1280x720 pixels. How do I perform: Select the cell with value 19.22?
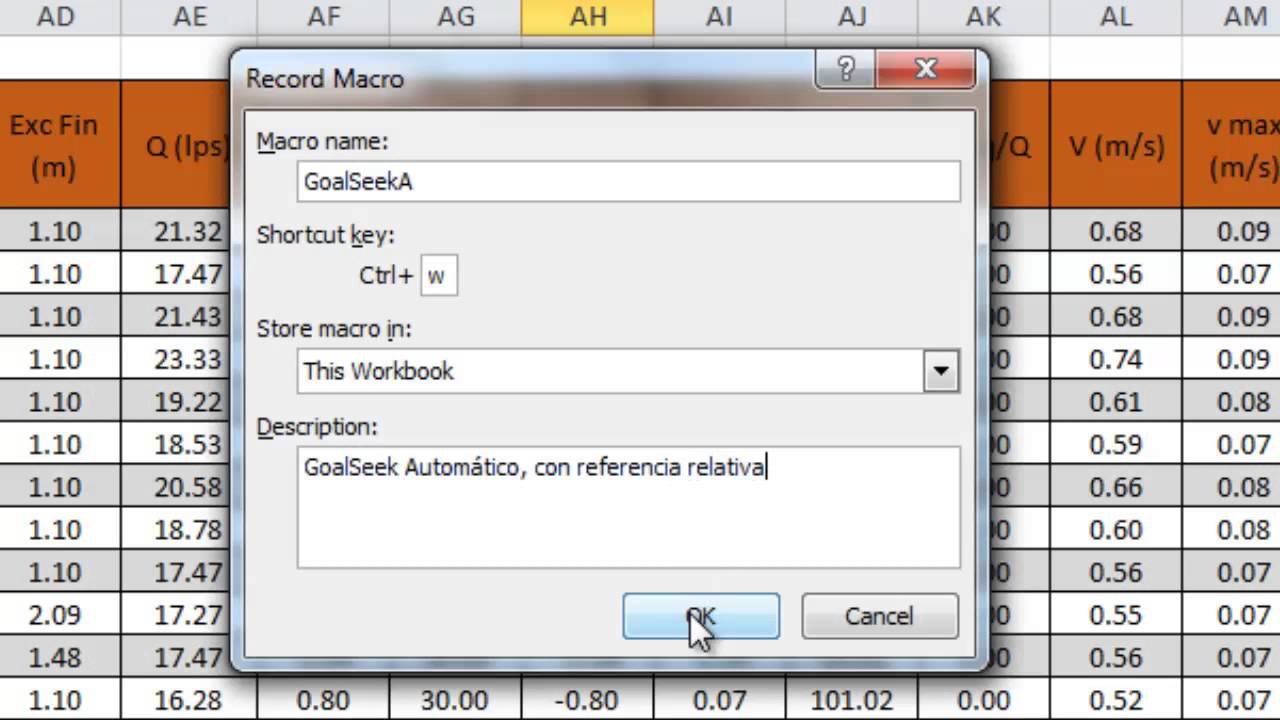click(x=176, y=402)
